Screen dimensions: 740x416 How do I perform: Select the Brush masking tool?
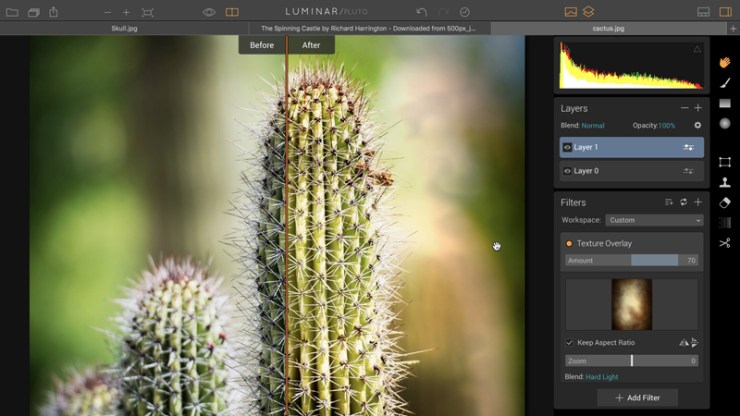click(725, 83)
